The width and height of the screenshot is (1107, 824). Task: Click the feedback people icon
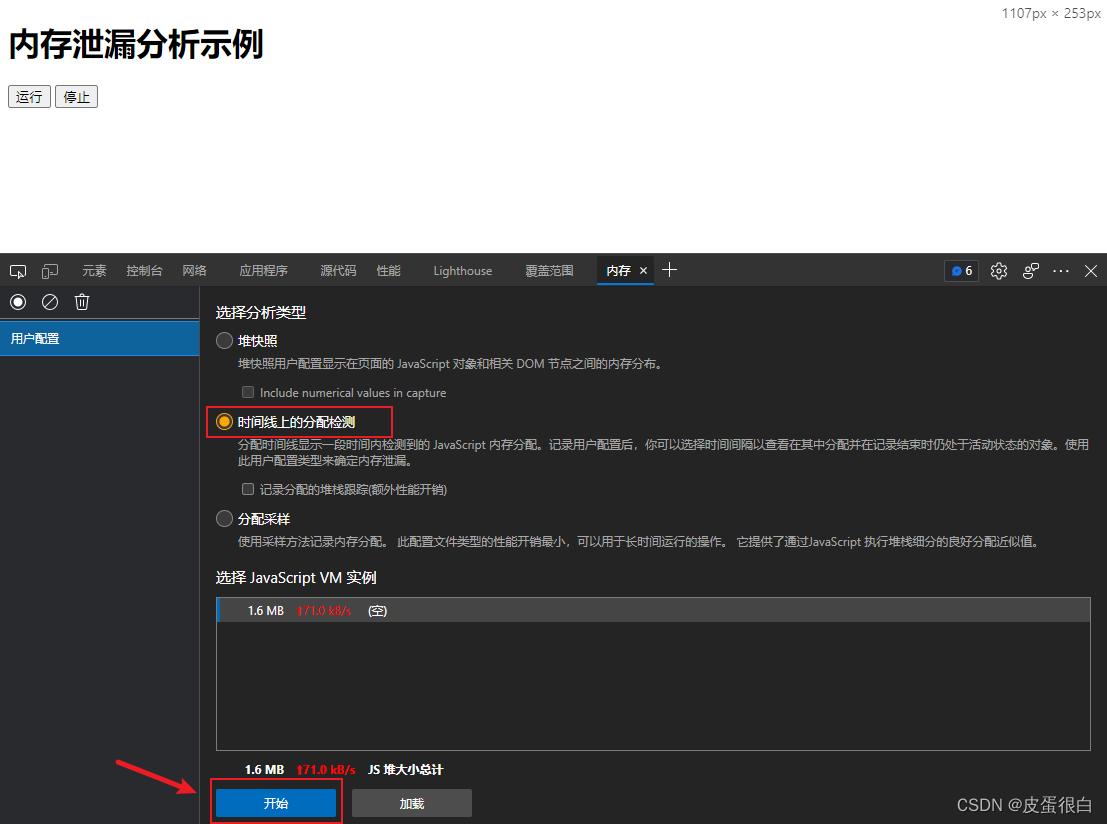coord(1031,271)
